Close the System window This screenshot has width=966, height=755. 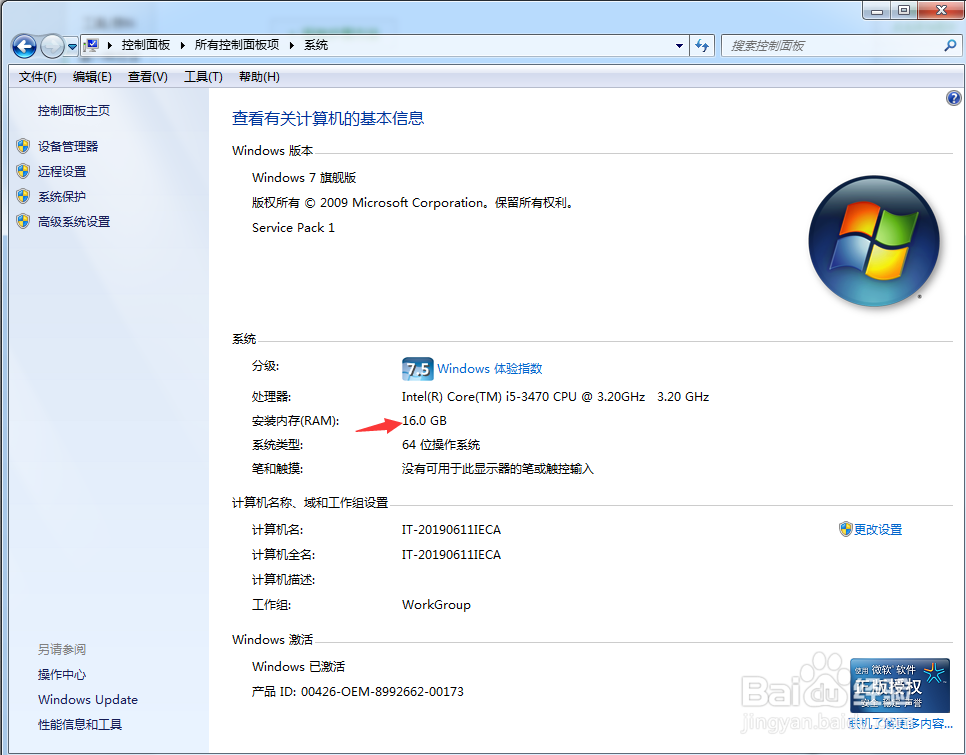tap(941, 10)
